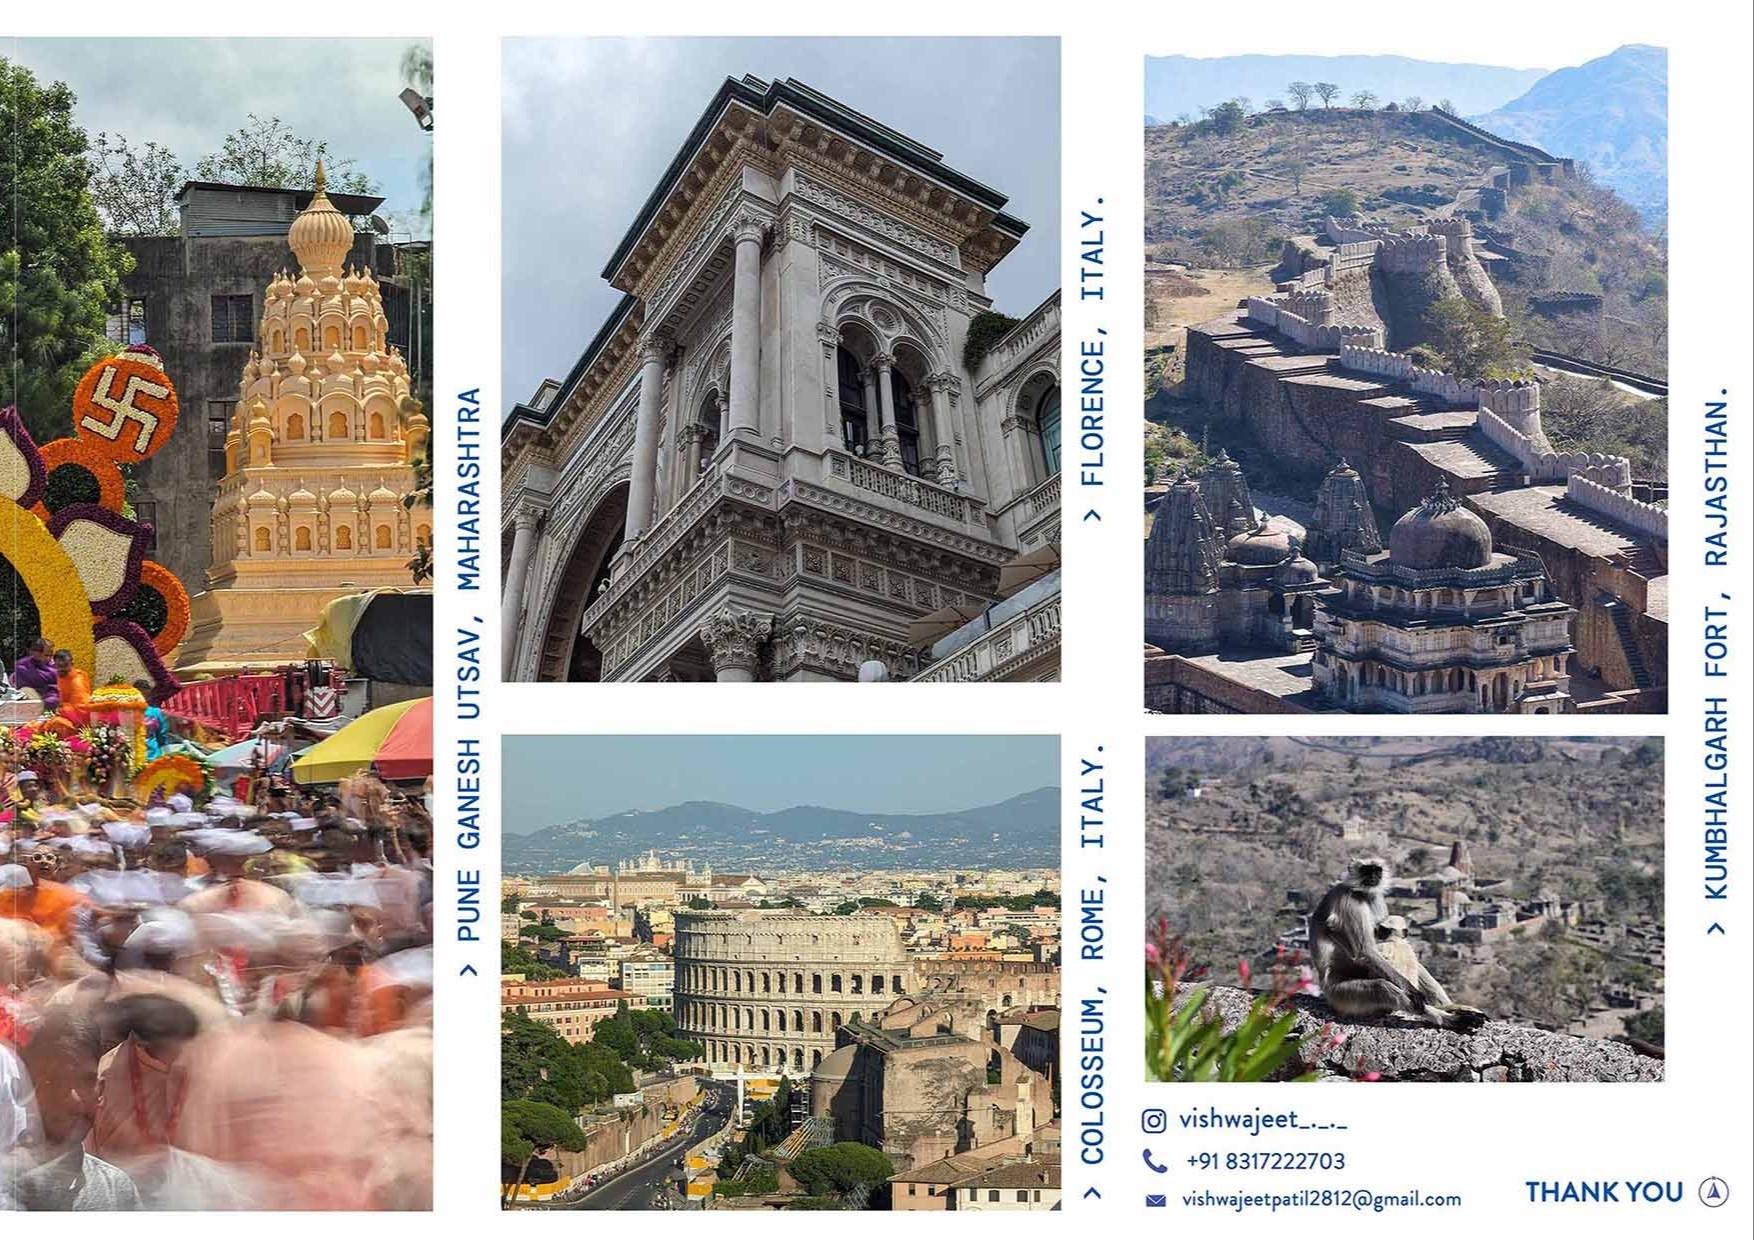Click the phone handset icon

pos(1155,1161)
